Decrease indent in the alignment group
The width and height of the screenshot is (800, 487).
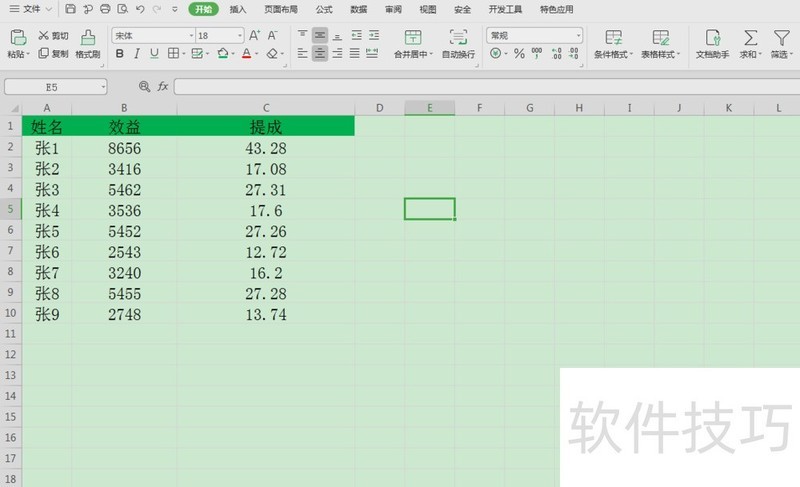click(356, 35)
